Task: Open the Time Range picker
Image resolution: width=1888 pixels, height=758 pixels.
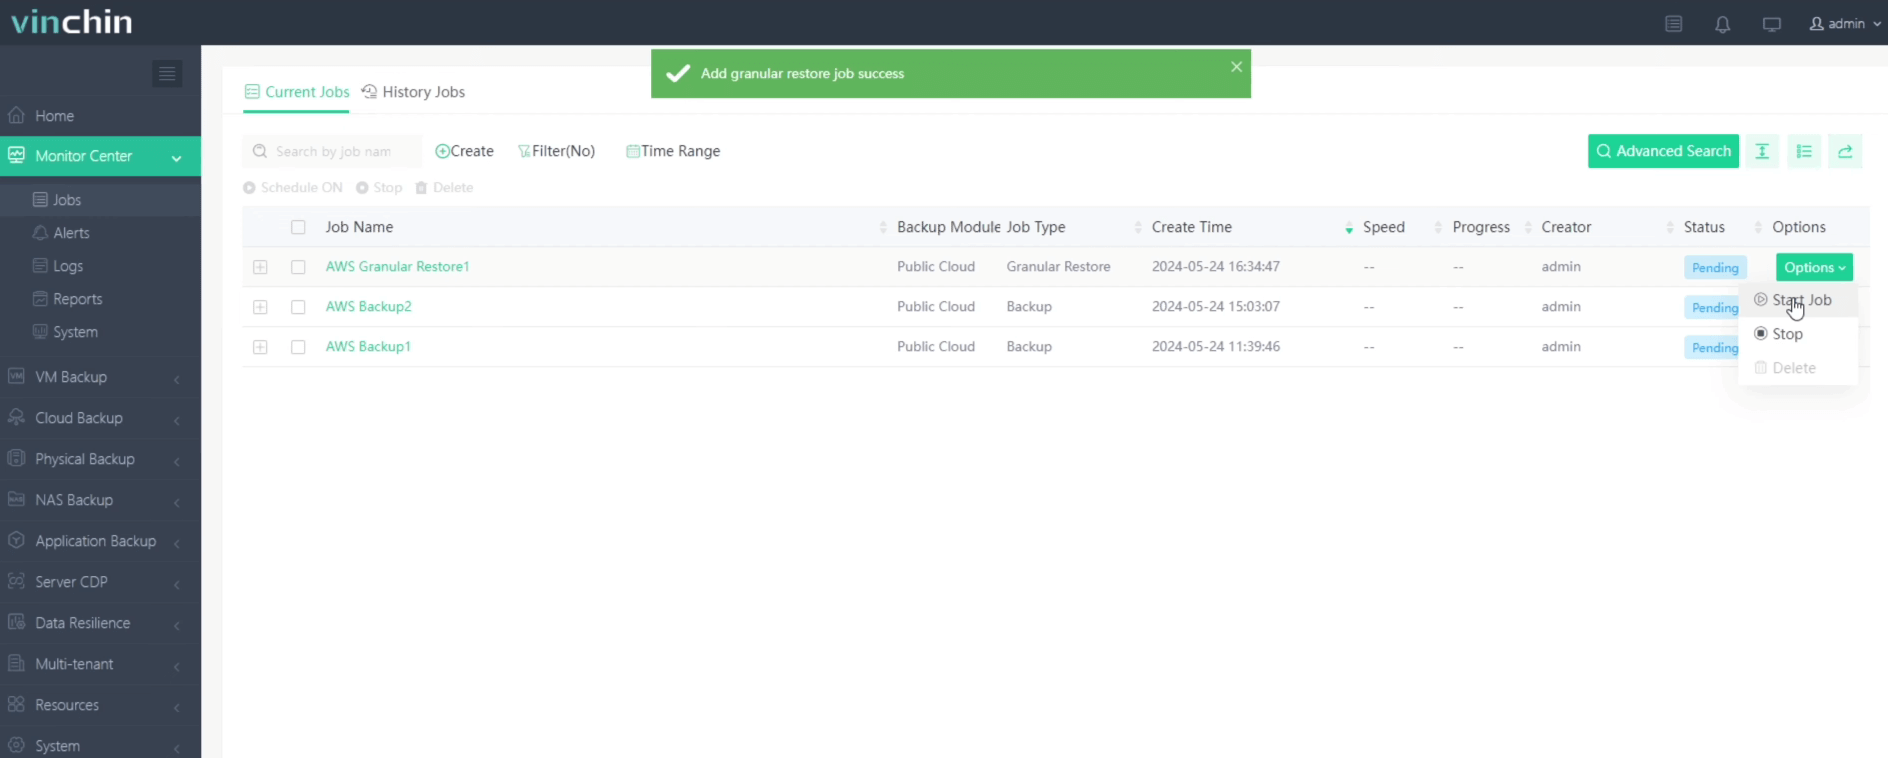Action: point(673,151)
